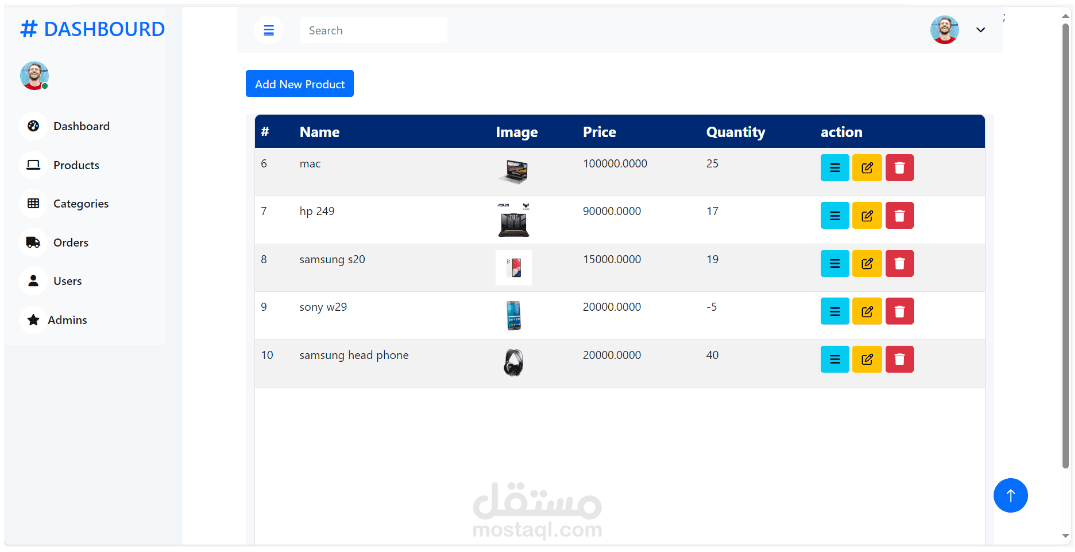Click the page vertical scrollbar
The width and height of the screenshot is (1075, 552).
[x=1065, y=247]
